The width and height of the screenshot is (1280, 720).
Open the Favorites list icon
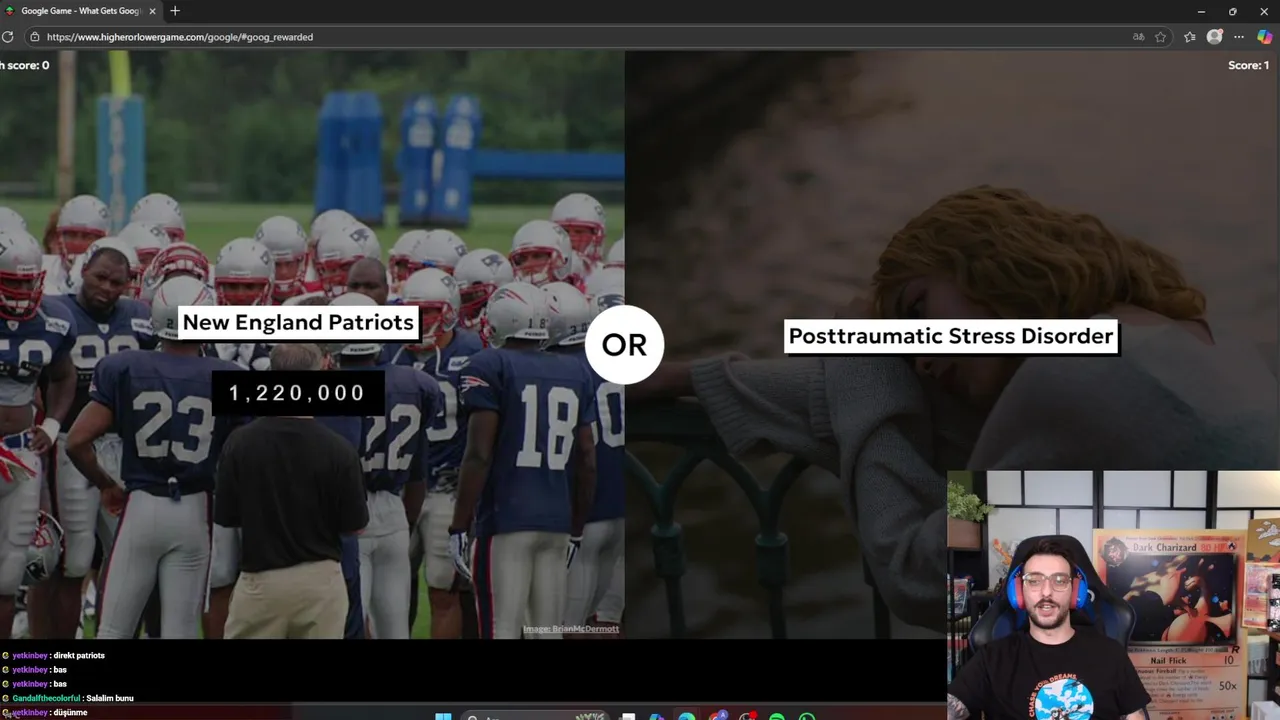pyautogui.click(x=1189, y=37)
